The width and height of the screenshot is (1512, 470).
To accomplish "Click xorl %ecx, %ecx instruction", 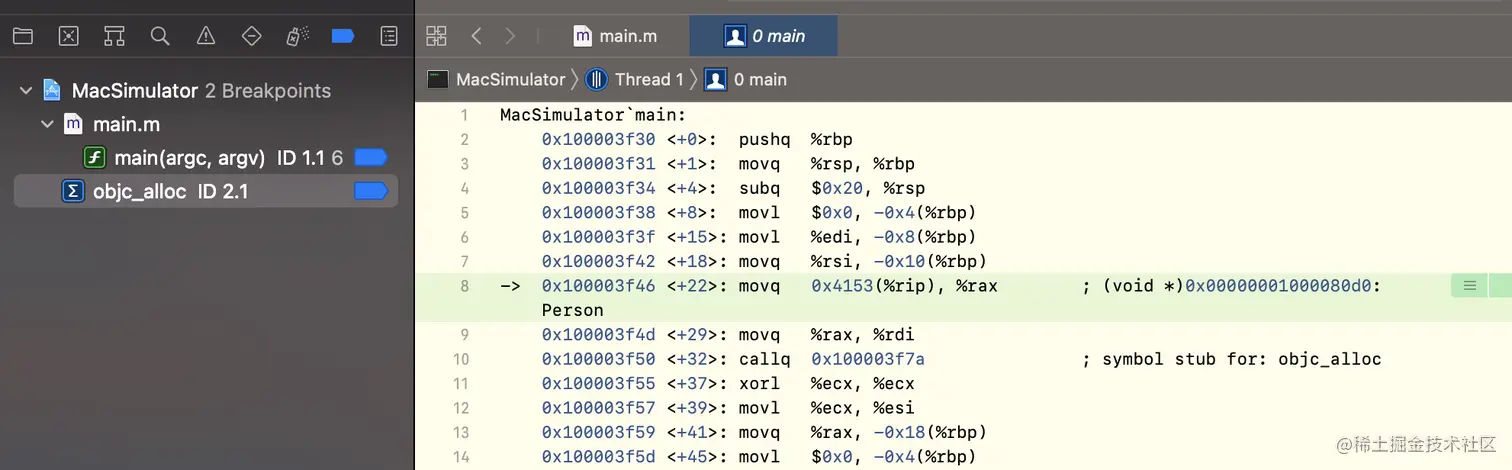I will coord(827,384).
